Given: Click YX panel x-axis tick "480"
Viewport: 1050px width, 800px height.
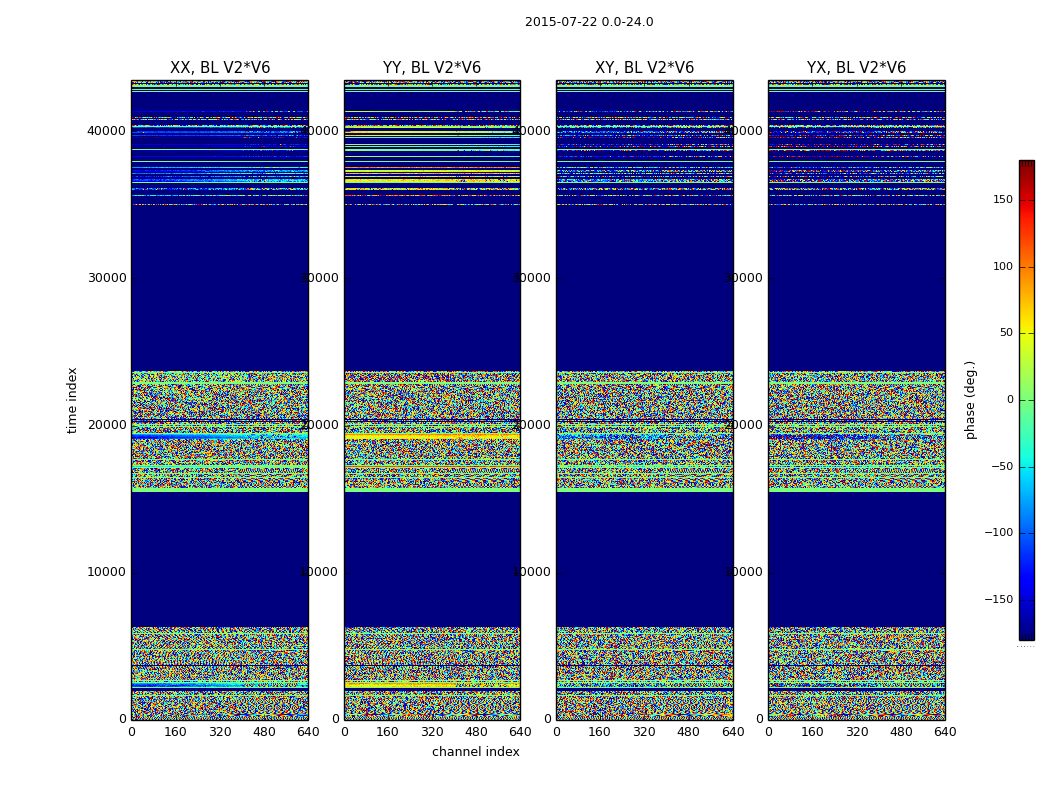Looking at the screenshot, I should click(x=901, y=732).
